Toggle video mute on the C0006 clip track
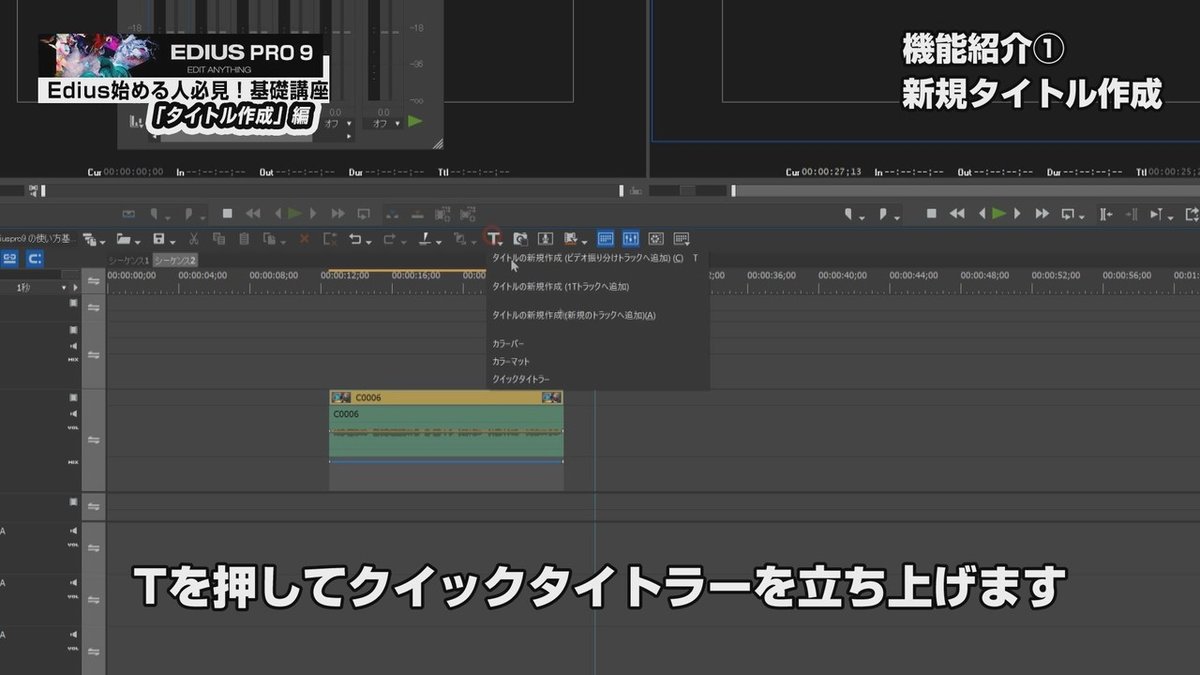 73,397
